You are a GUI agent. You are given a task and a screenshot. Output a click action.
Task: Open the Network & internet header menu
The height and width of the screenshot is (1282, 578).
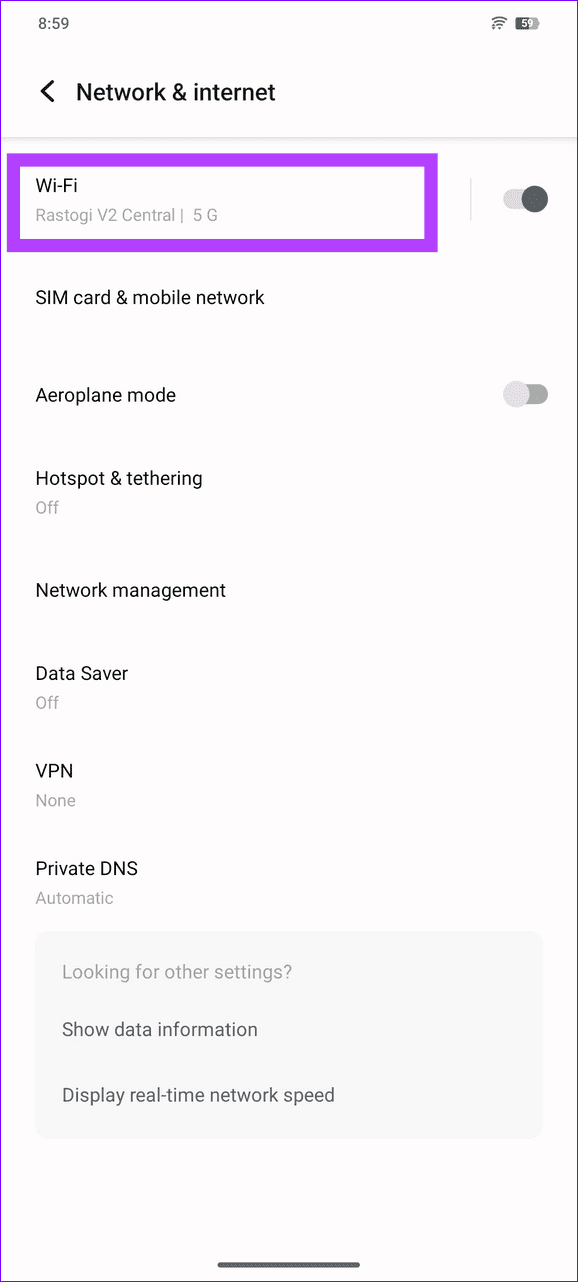coord(175,91)
